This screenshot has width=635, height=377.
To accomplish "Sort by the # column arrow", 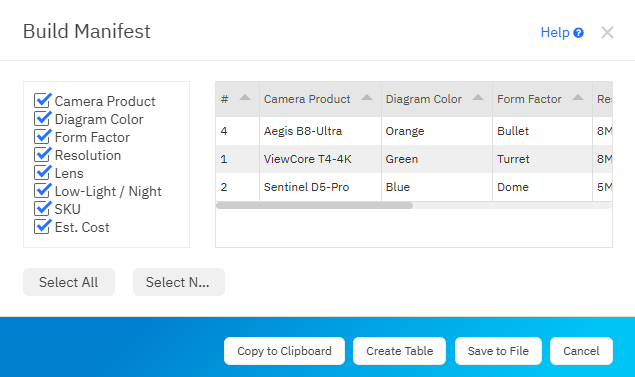I will (245, 98).
